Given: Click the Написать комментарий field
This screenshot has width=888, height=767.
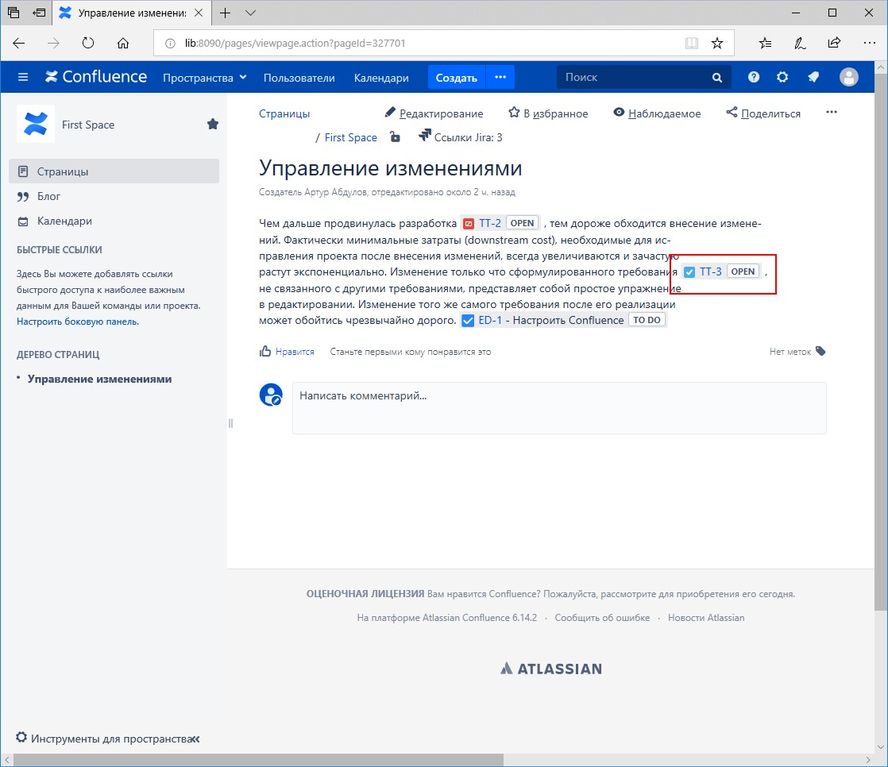Looking at the screenshot, I should point(559,408).
